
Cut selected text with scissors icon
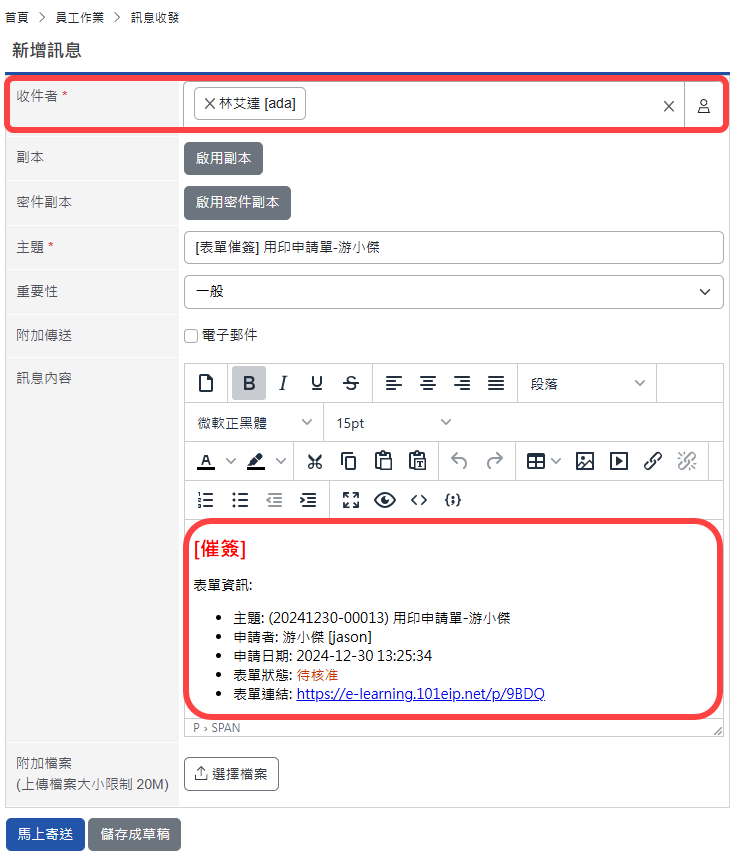315,461
